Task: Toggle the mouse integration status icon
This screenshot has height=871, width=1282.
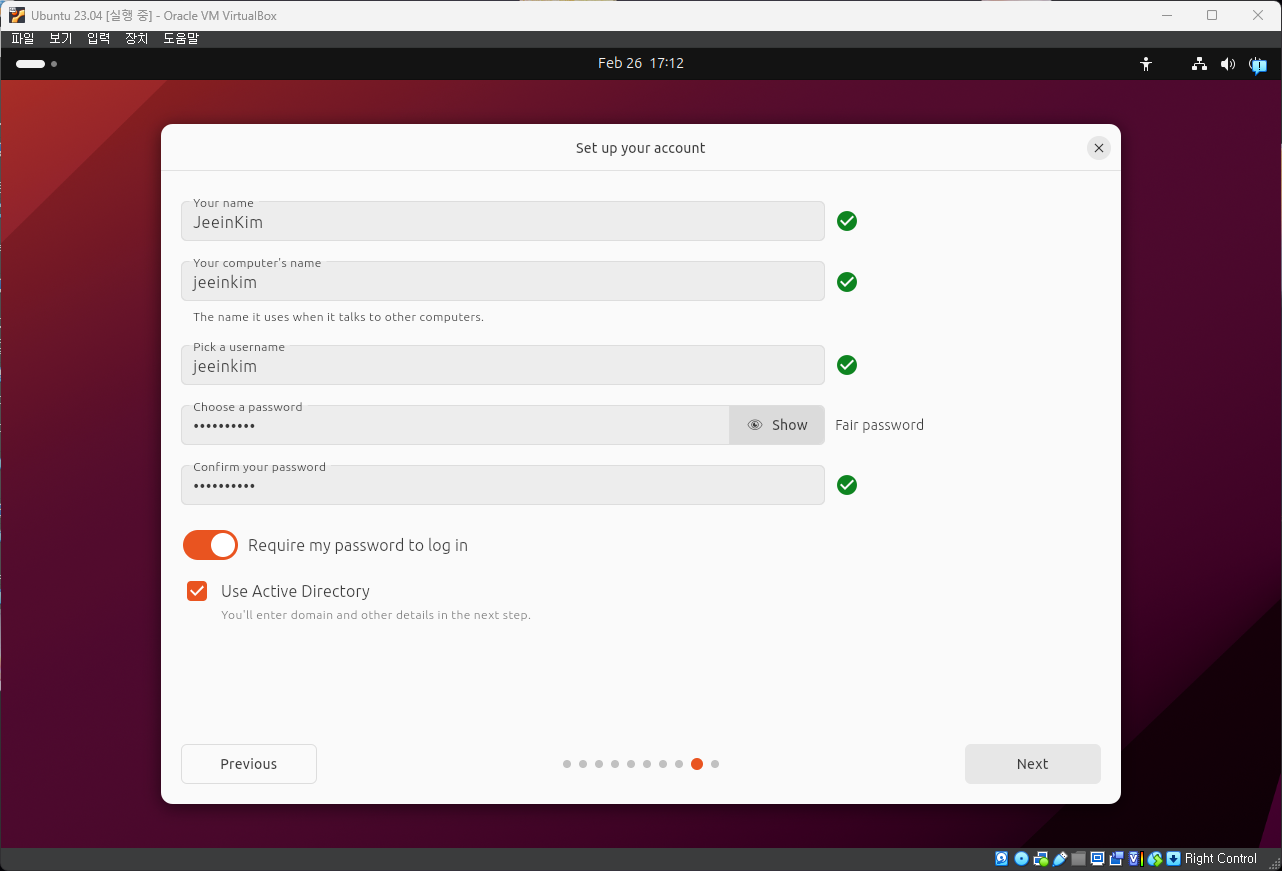Action: pyautogui.click(x=1155, y=859)
